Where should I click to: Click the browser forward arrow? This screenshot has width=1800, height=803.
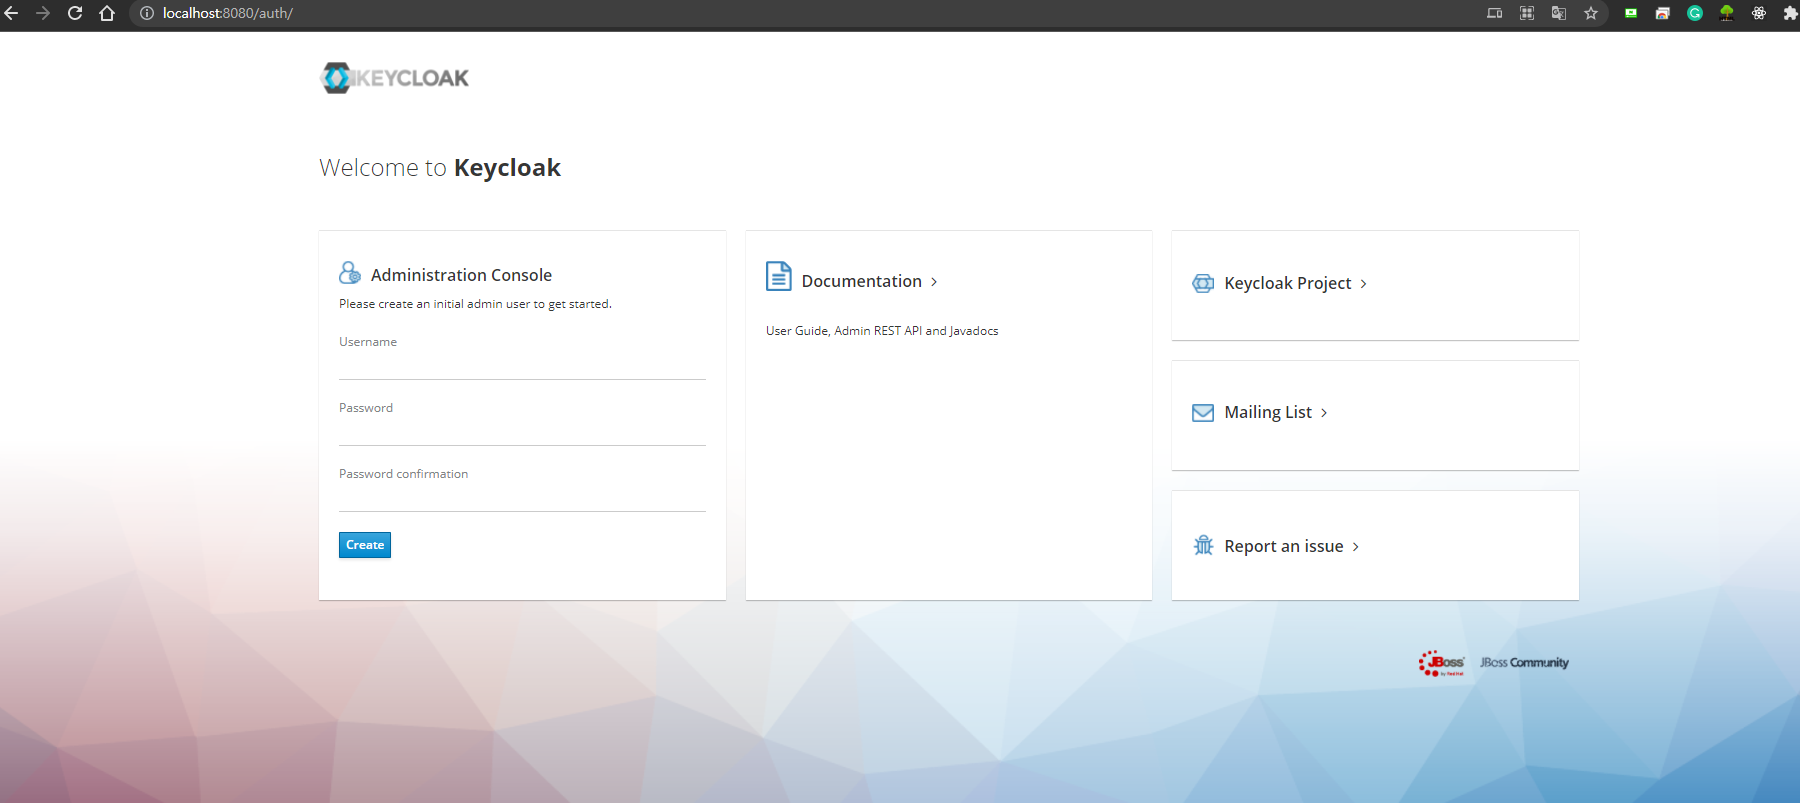click(43, 13)
